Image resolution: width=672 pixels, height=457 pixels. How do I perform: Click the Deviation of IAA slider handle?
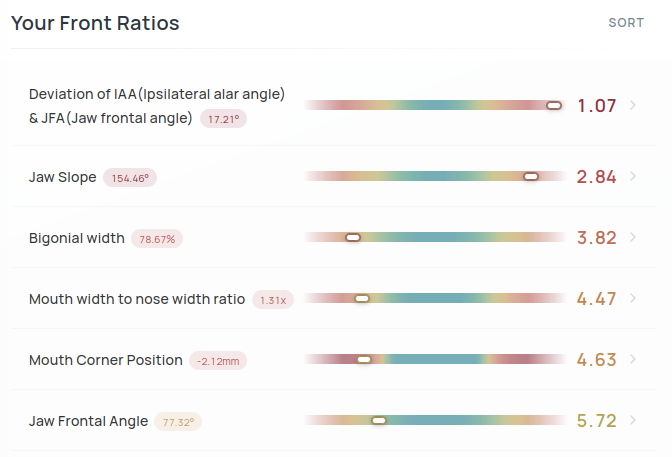[554, 105]
